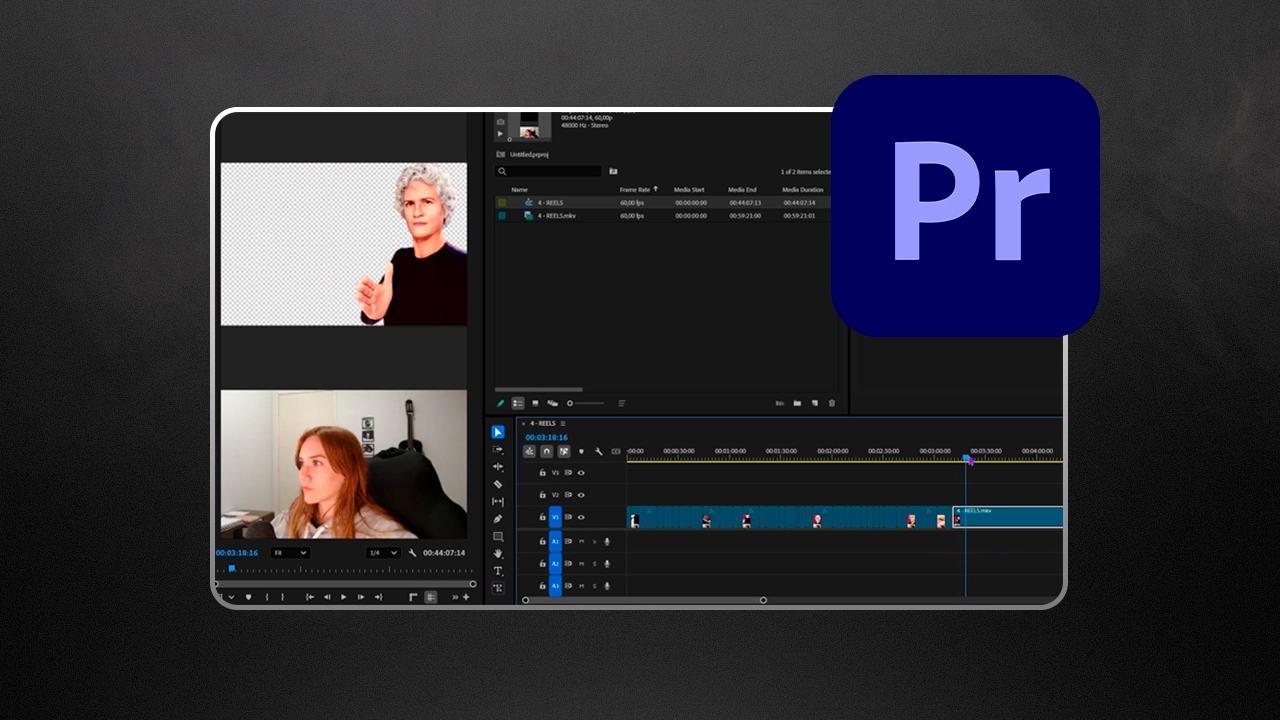The height and width of the screenshot is (720, 1280).
Task: Open the 1/4 playback resolution dropdown
Action: tap(383, 553)
